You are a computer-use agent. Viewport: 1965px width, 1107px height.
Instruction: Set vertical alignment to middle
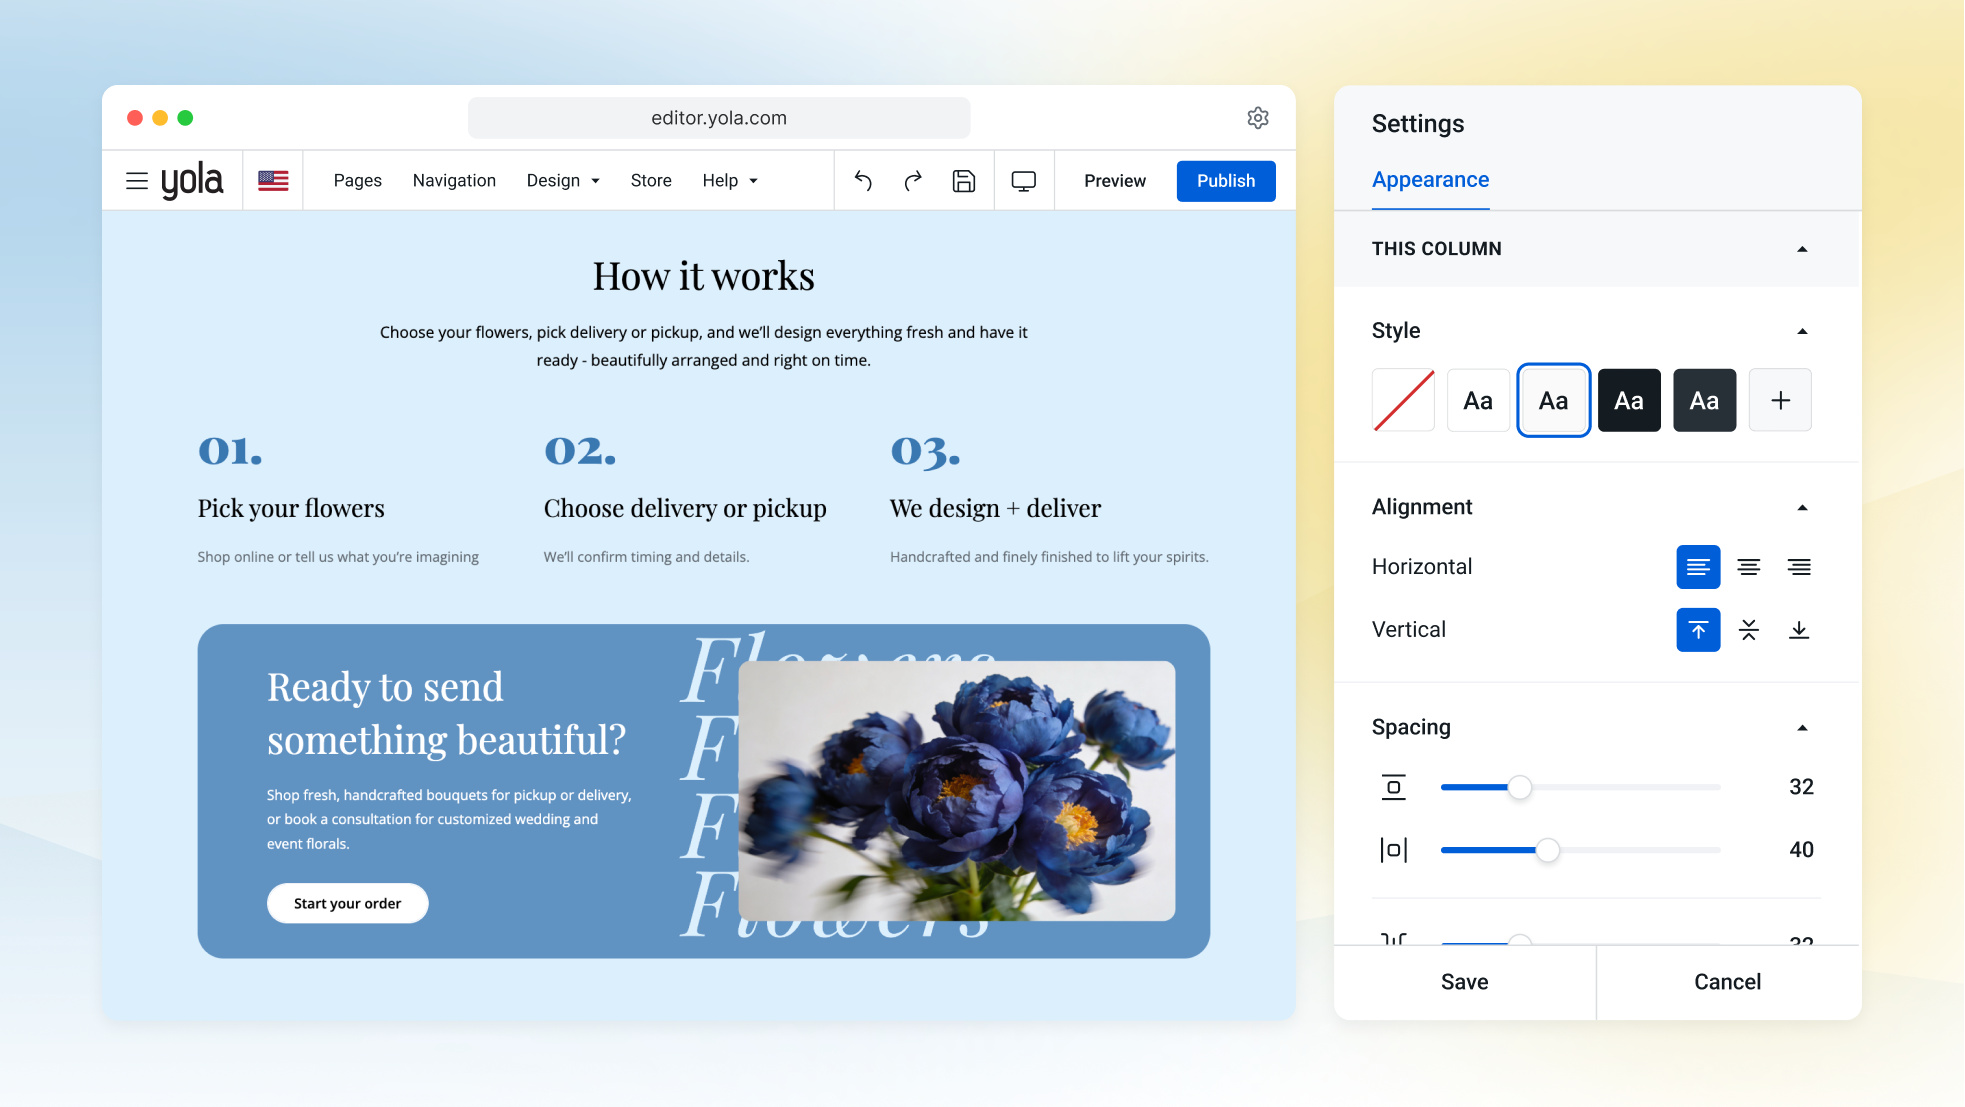1749,630
